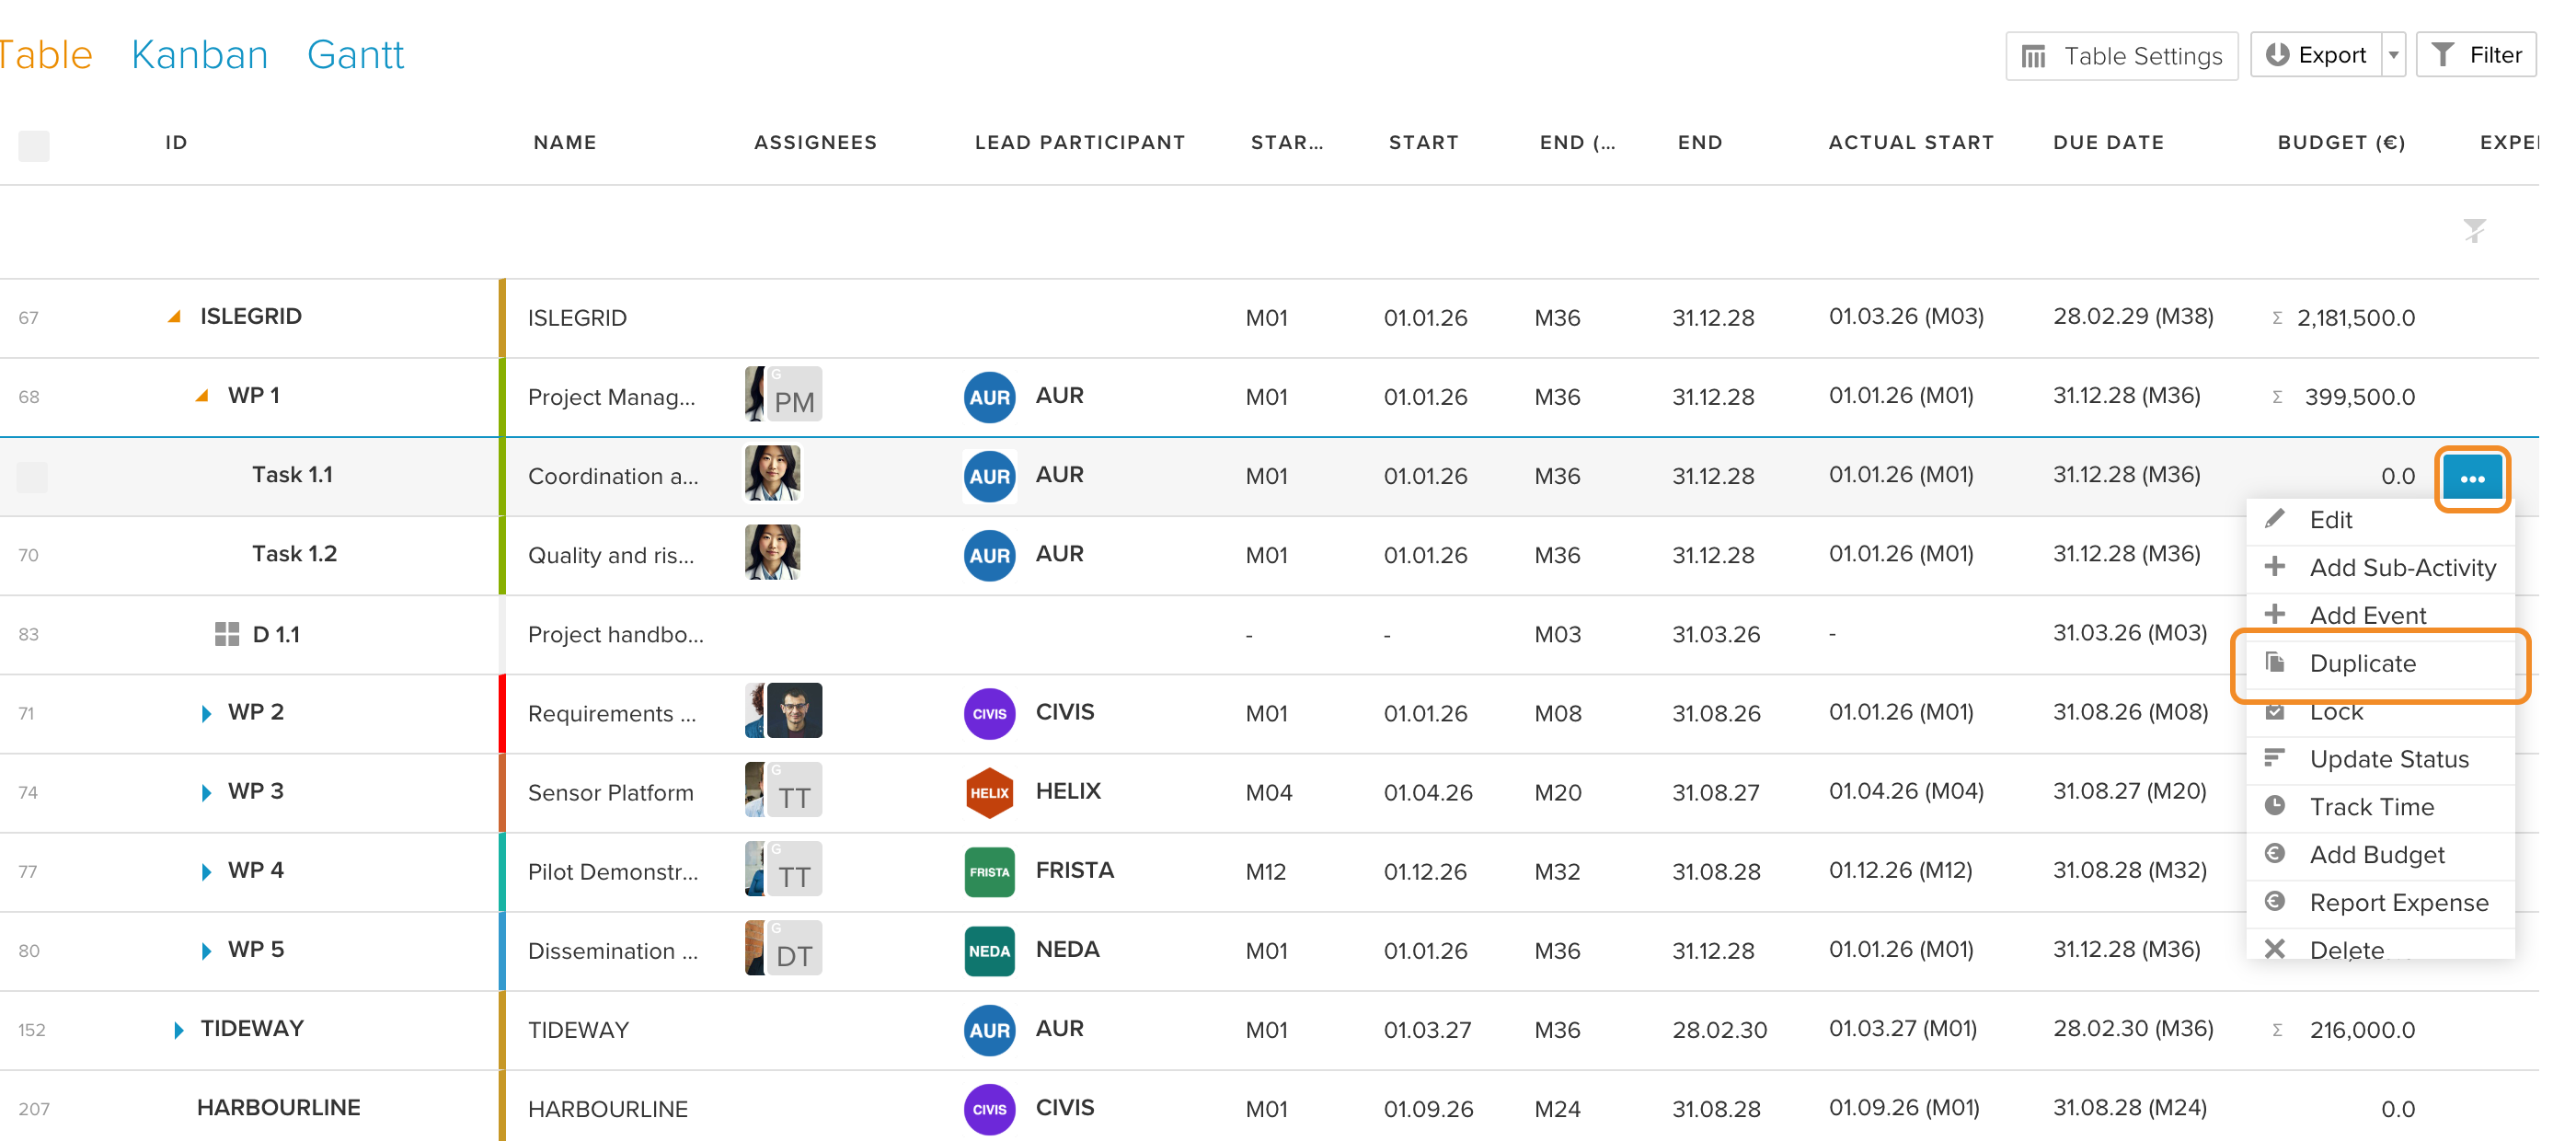Viewport: 2576px width, 1141px height.
Task: Choose Add Sub-Activity in the menu
Action: point(2379,568)
